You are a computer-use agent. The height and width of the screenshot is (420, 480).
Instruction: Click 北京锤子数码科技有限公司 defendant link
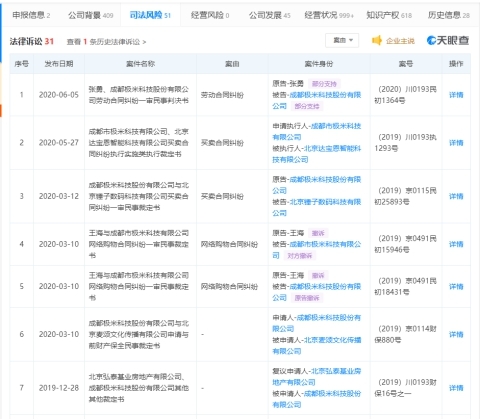[317, 207]
